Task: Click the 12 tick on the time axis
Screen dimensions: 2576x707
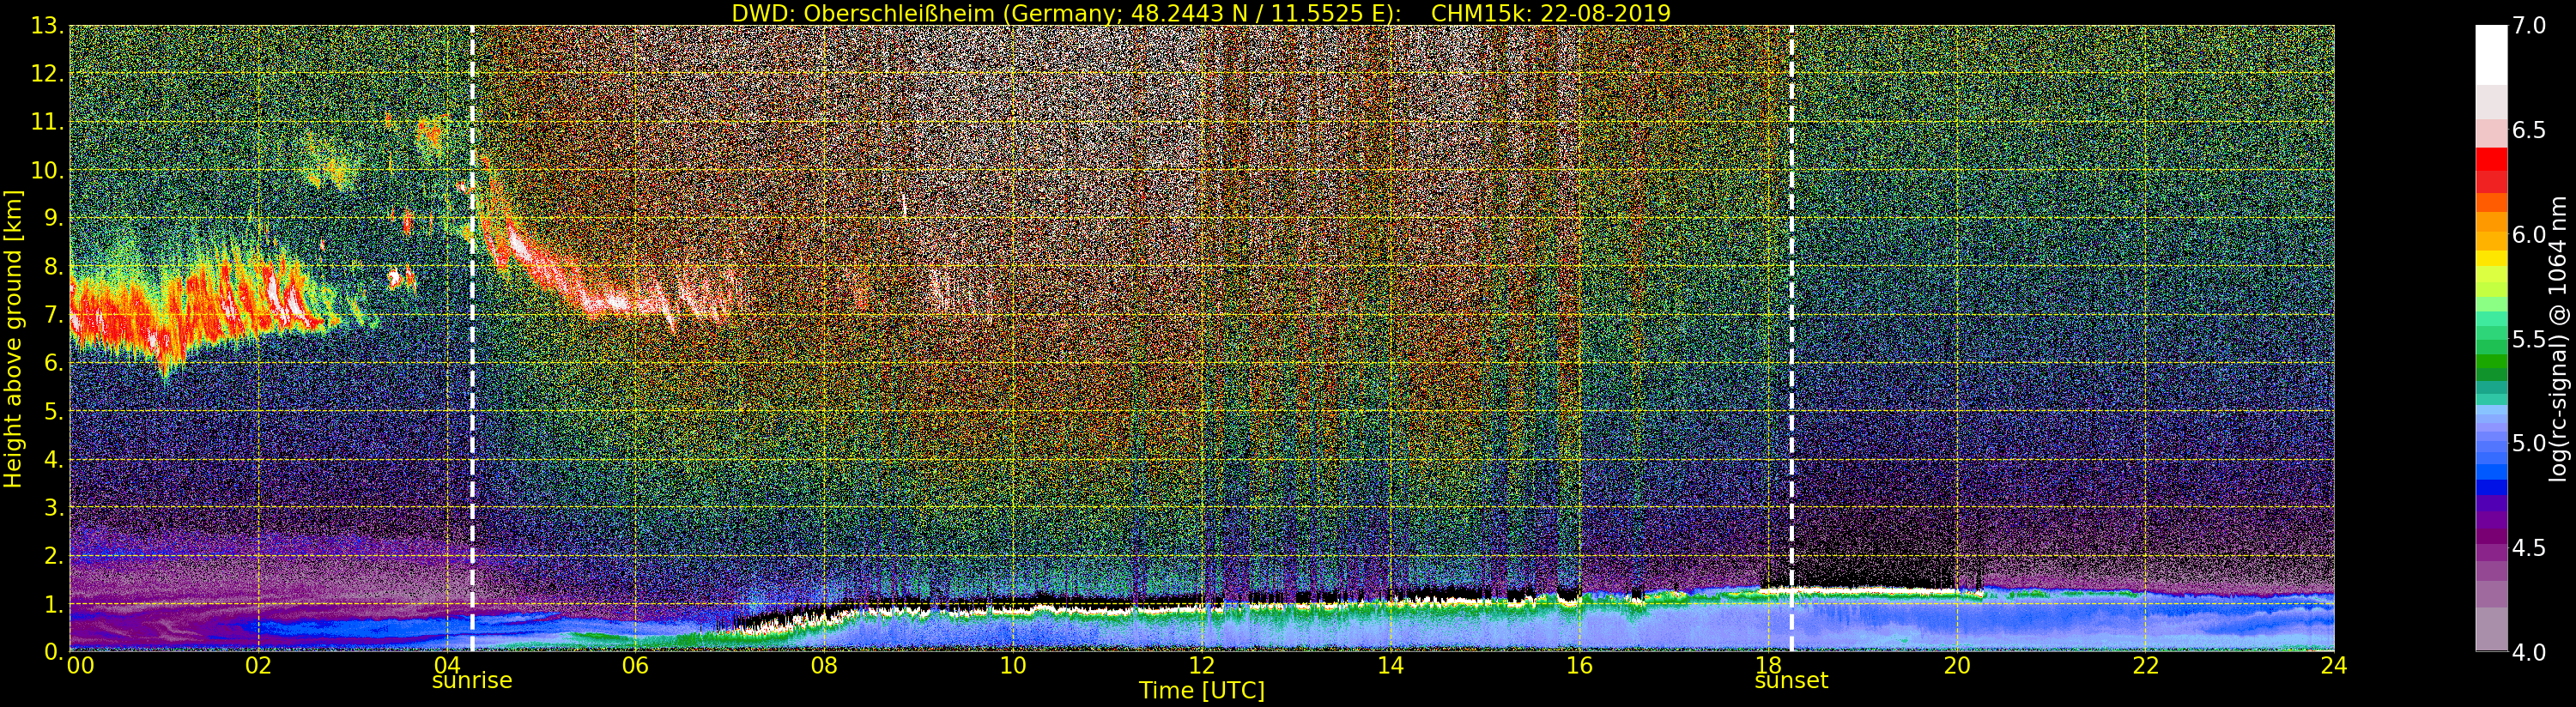Action: coord(1201,666)
